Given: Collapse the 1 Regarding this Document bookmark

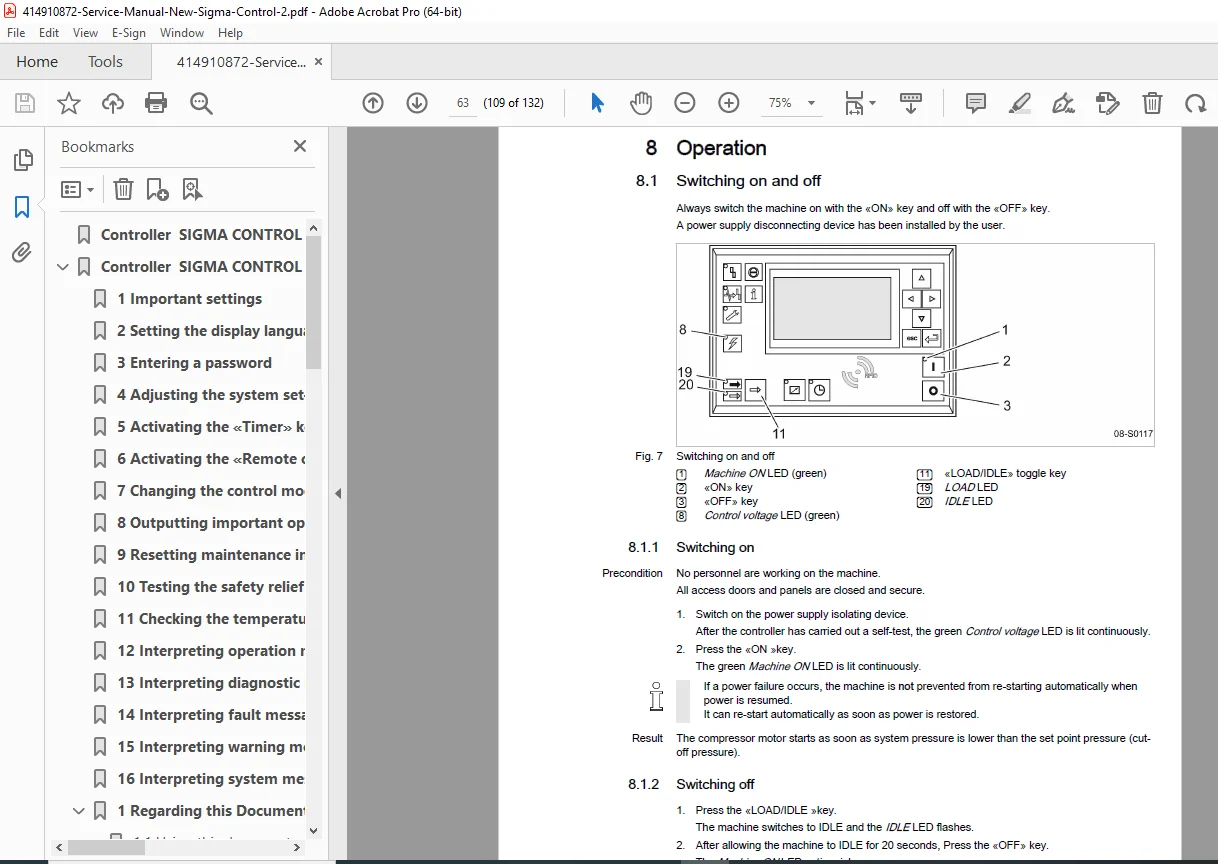Looking at the screenshot, I should click(79, 811).
